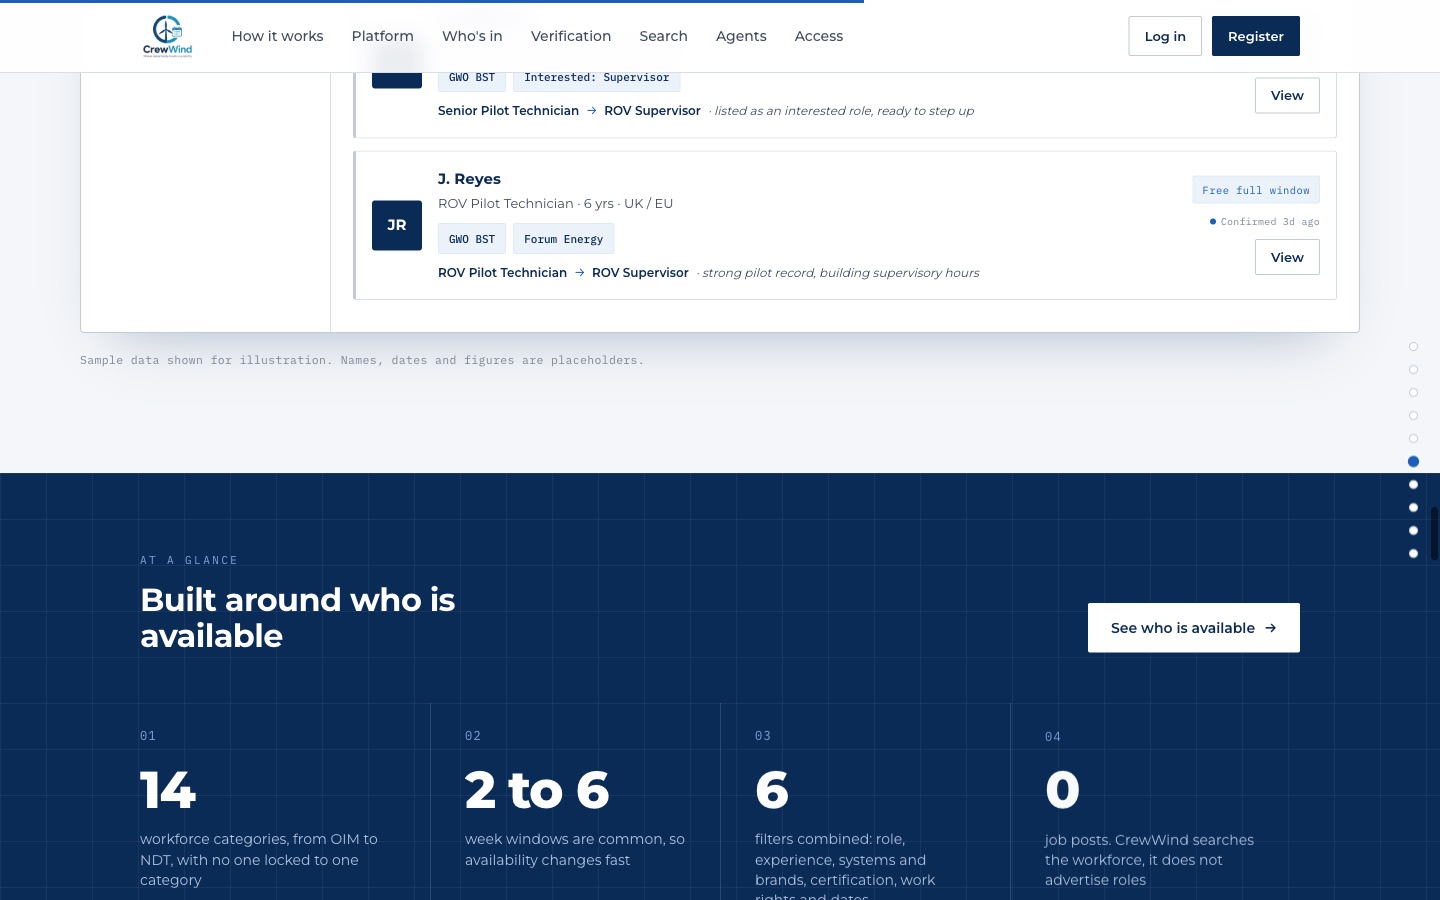Image resolution: width=1440 pixels, height=900 pixels.
Task: Select the GWO BST tag on J. Reyes
Action: coord(472,239)
